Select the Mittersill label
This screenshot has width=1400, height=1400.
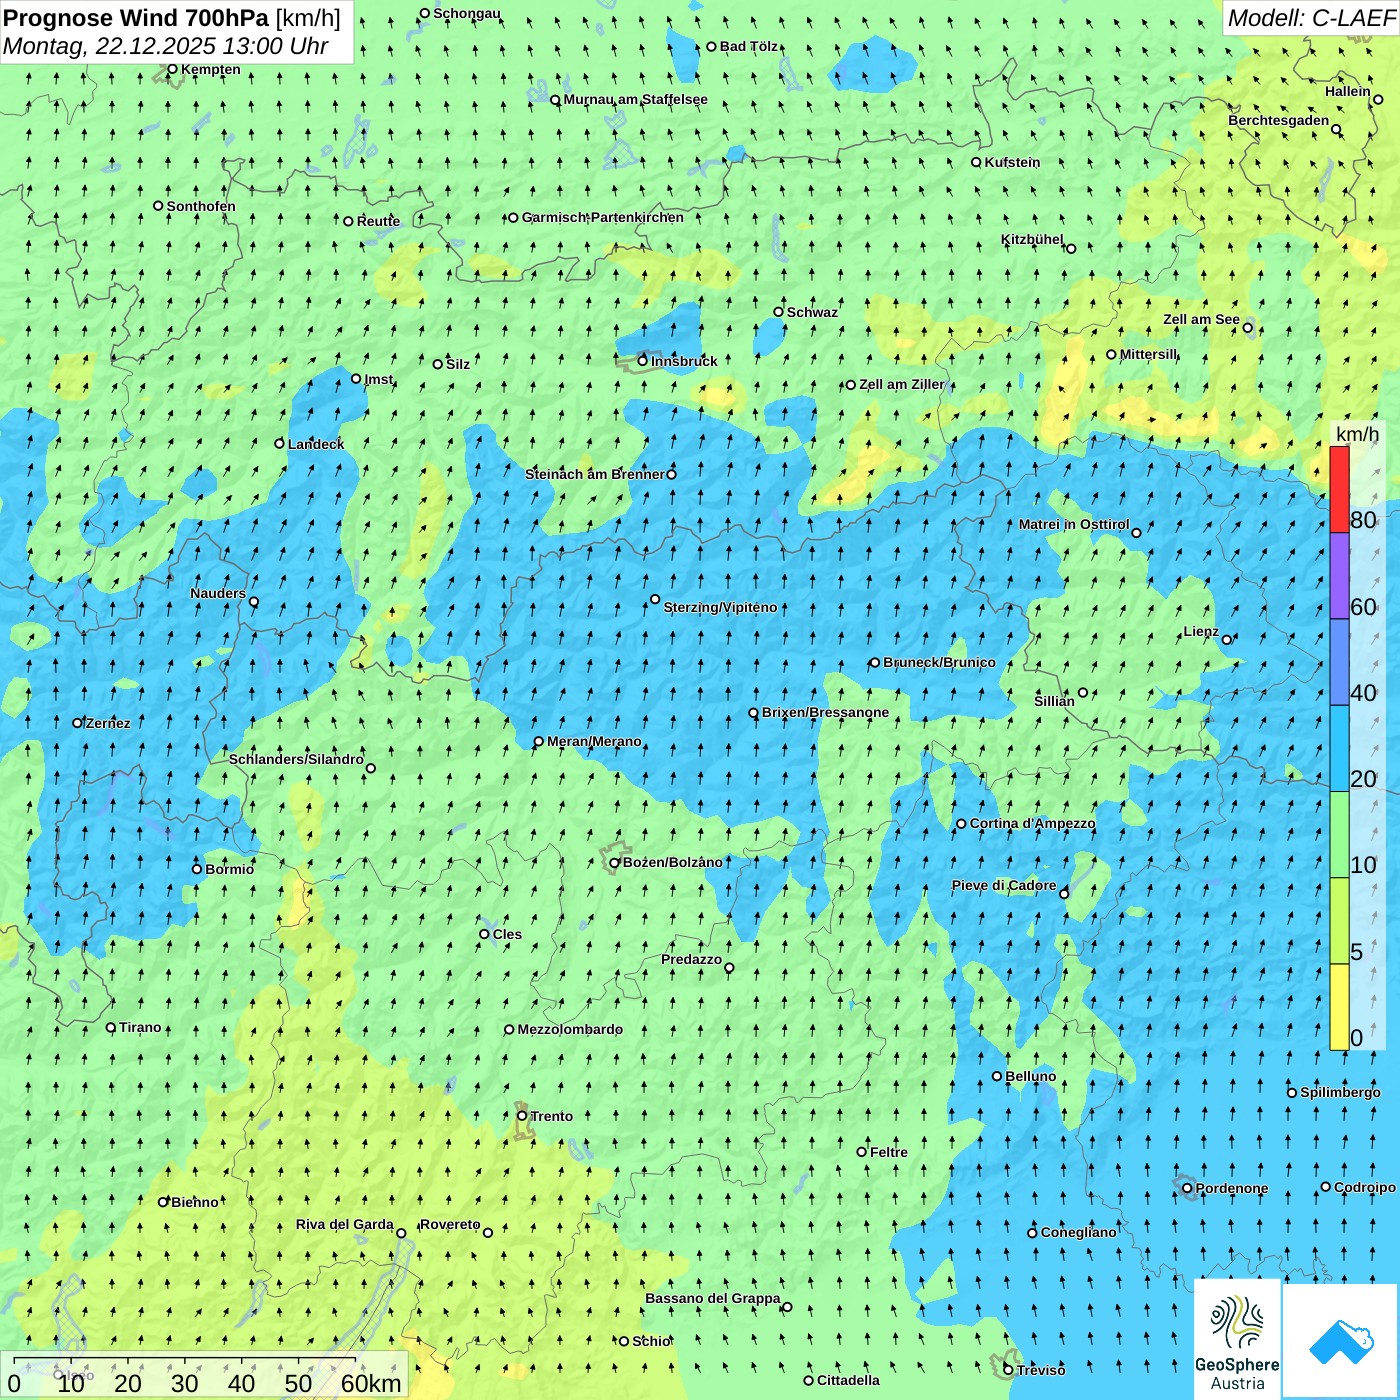coord(1148,354)
